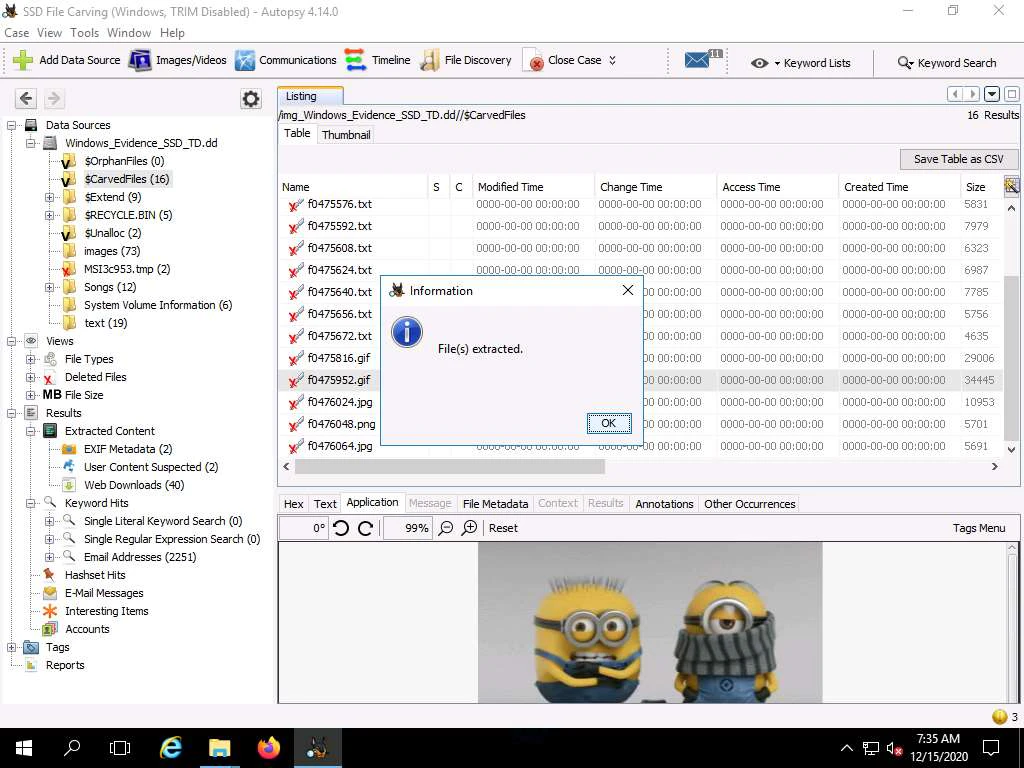Open Internet Explorer from the taskbar
Screen dimensions: 1024x768
170,748
